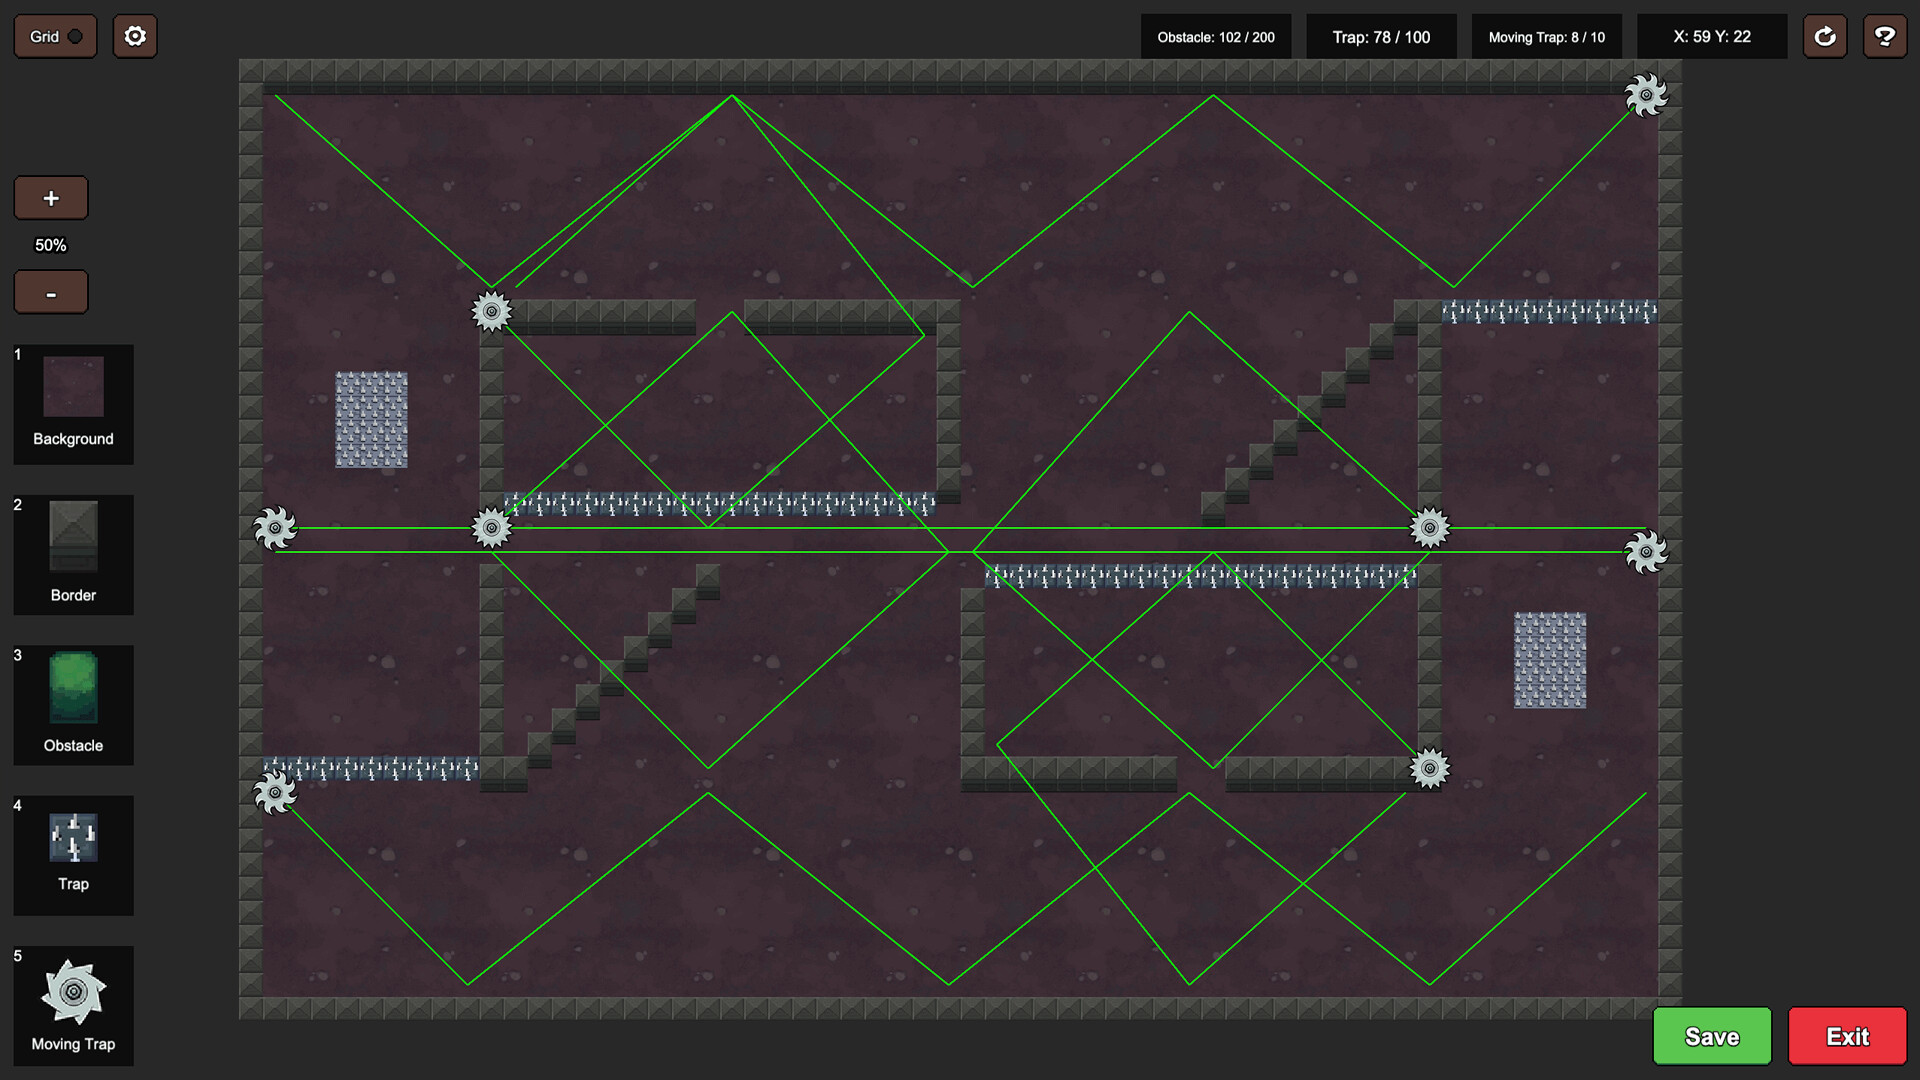Open the editor settings gear
Image resolution: width=1920 pixels, height=1080 pixels.
[134, 36]
